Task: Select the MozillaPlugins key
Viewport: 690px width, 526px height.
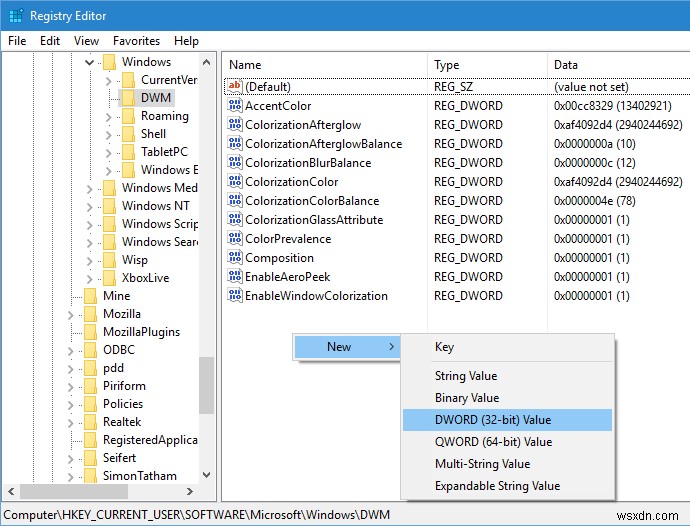Action: 141,332
